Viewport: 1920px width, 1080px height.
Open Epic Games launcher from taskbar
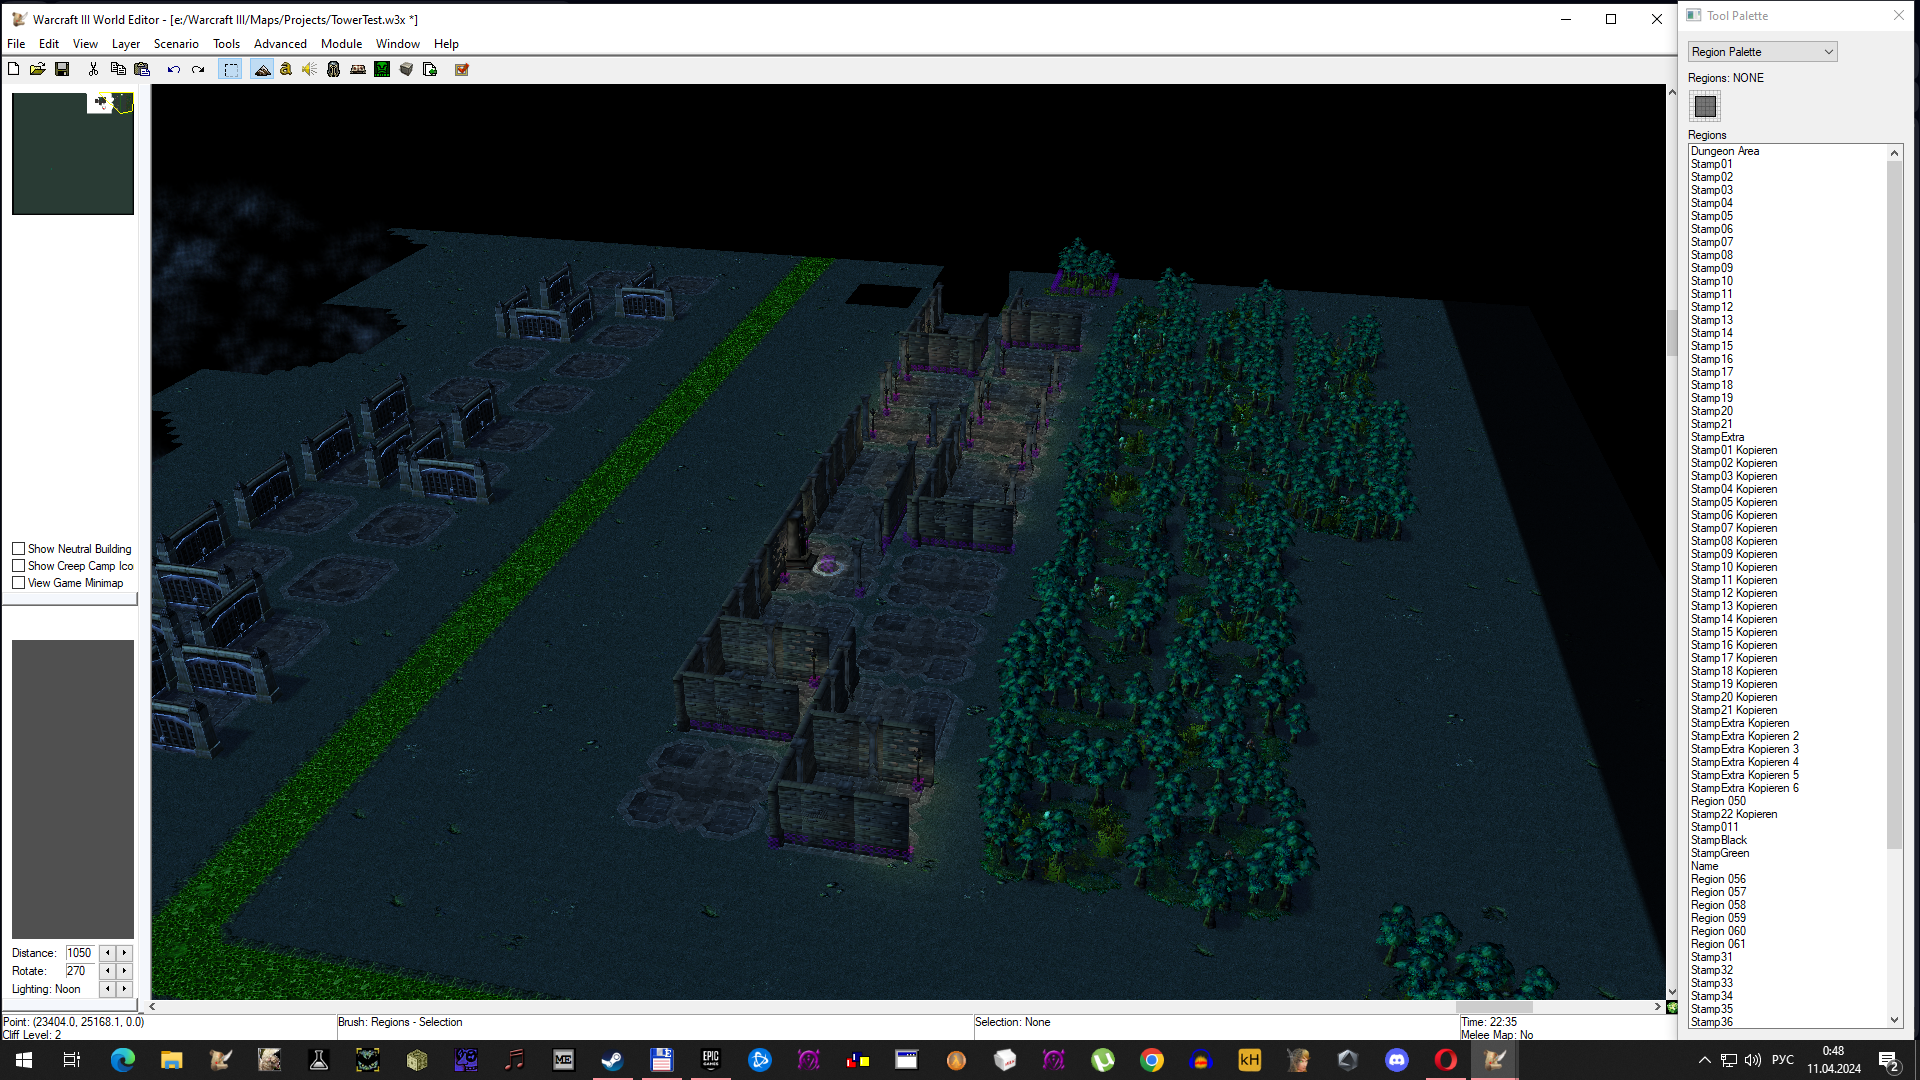click(x=711, y=1060)
